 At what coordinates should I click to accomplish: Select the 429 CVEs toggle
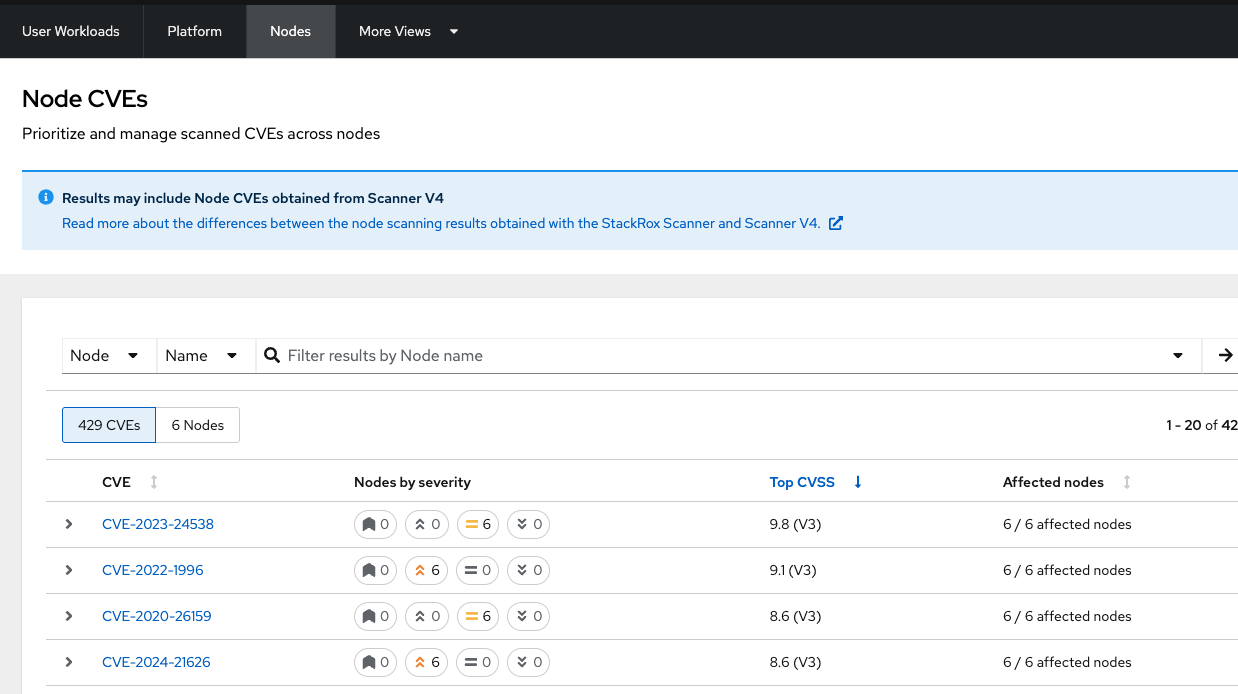(x=109, y=425)
